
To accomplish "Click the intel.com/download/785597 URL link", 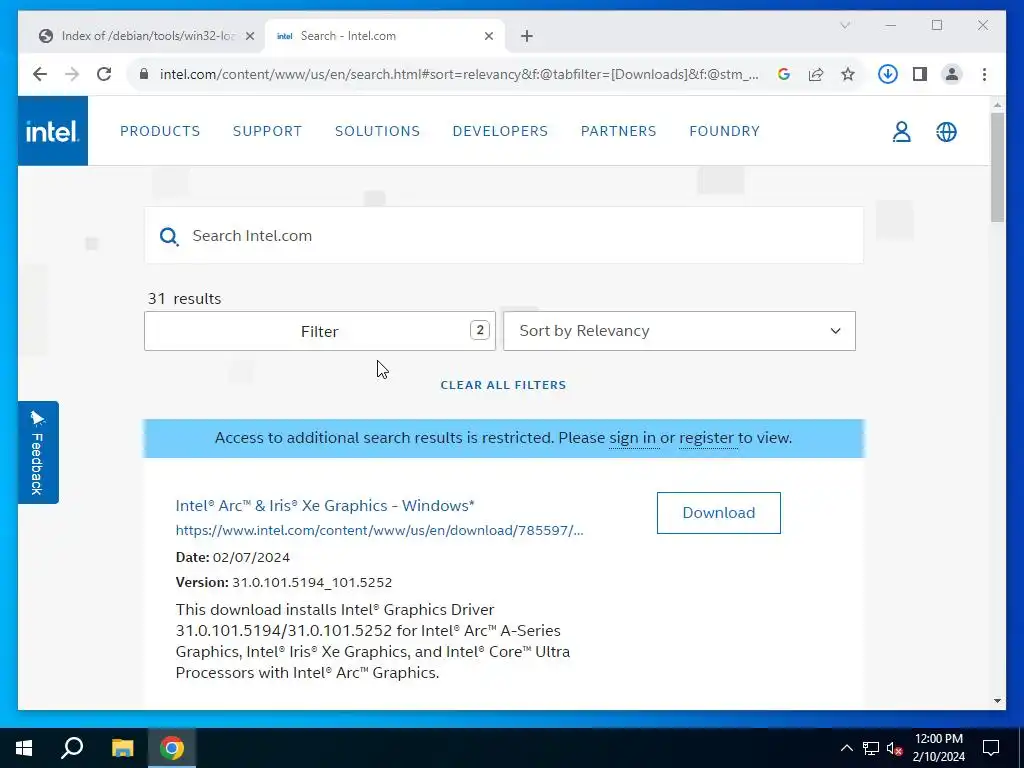I will [379, 531].
